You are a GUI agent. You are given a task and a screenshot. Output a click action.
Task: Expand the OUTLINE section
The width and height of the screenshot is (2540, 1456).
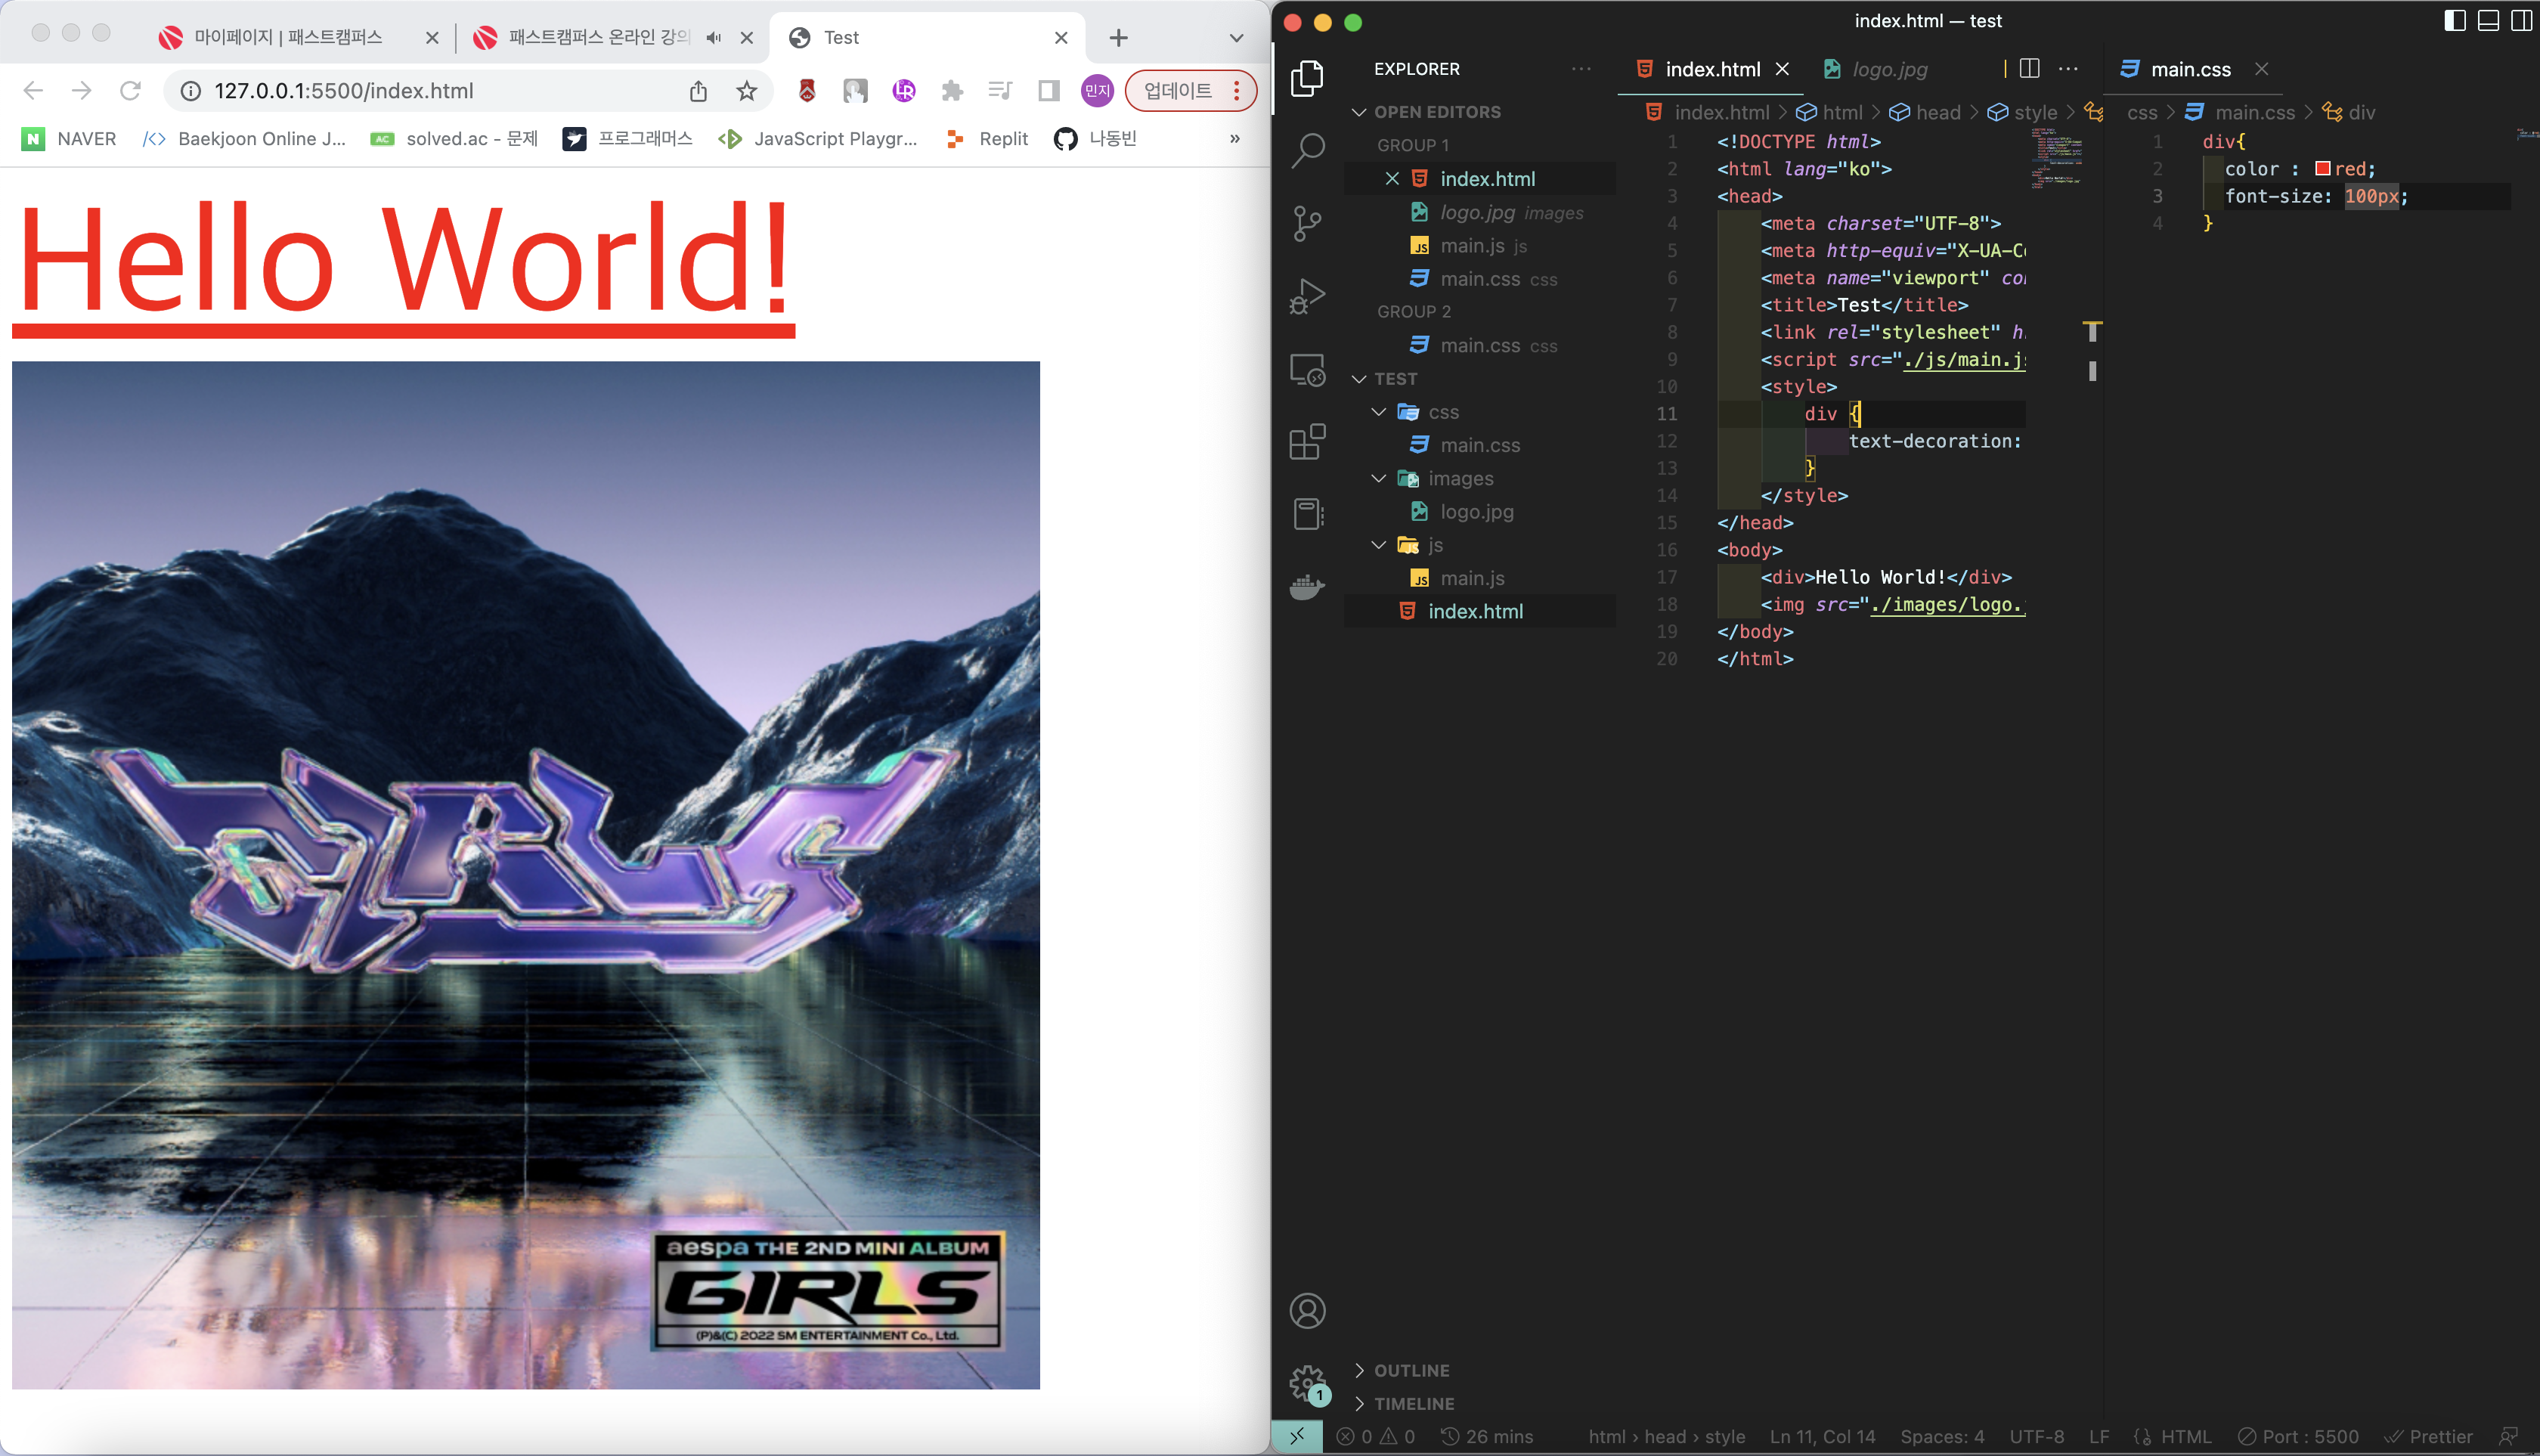pos(1411,1370)
